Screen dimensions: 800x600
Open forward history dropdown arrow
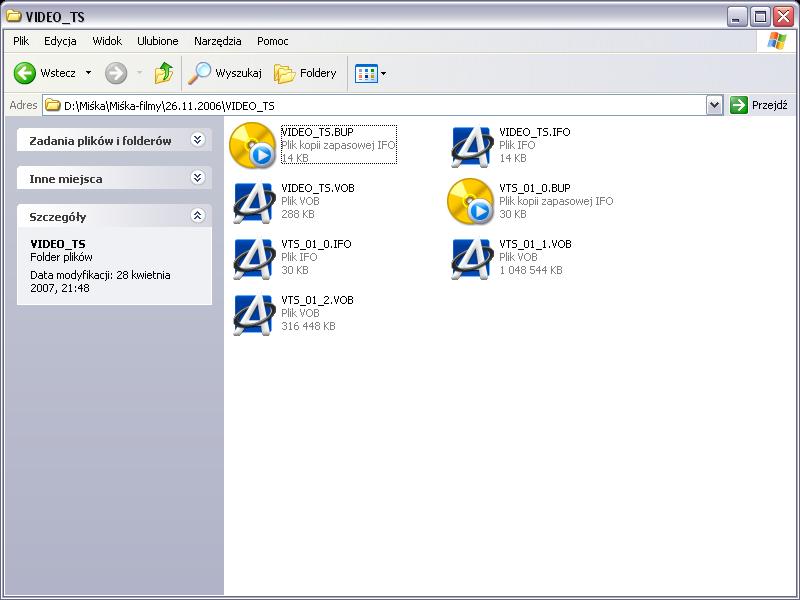[x=139, y=73]
